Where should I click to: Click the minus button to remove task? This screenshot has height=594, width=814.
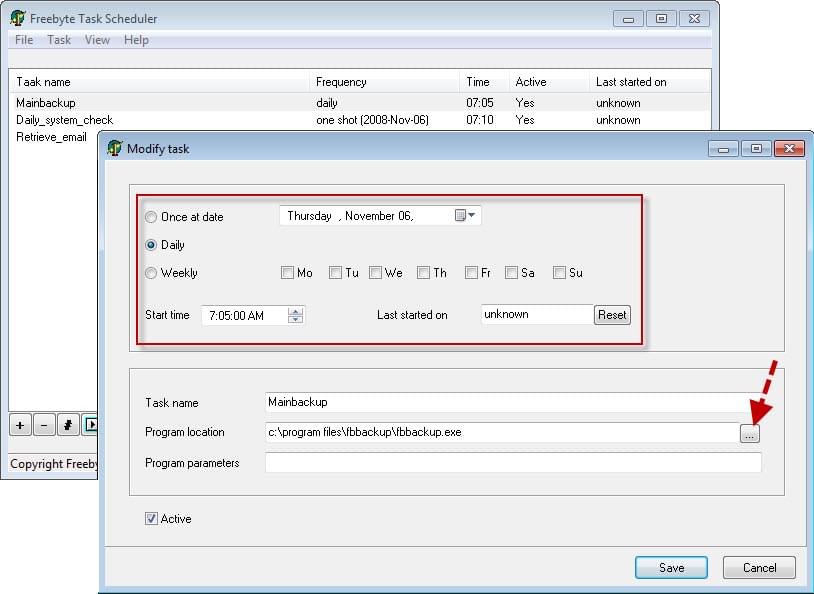coord(44,424)
